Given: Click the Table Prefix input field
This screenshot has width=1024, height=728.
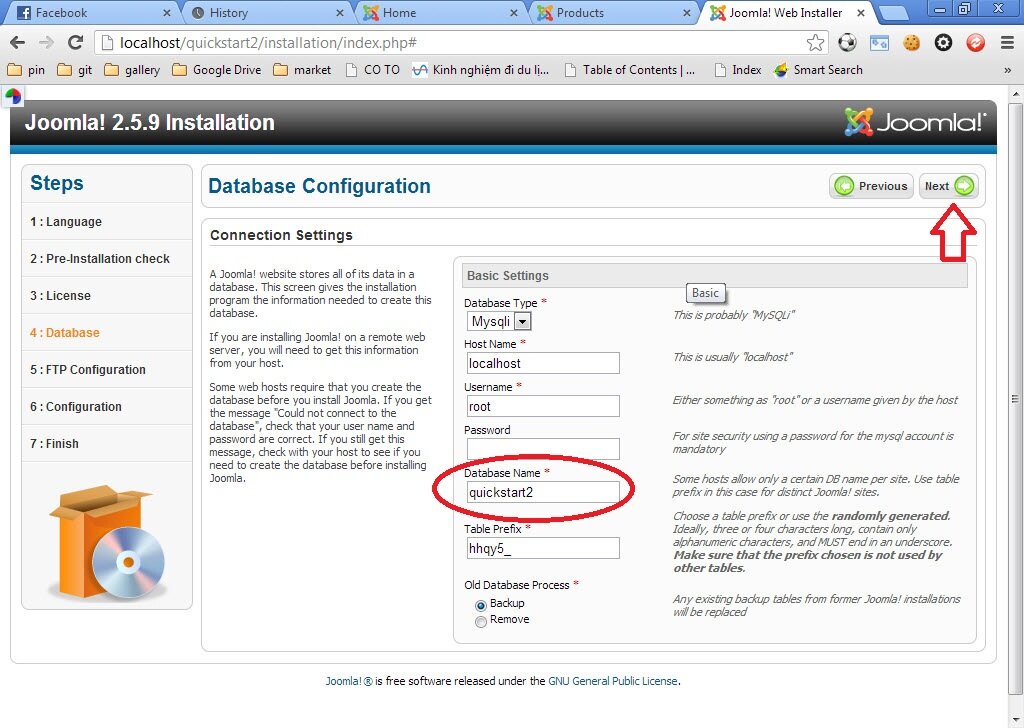Looking at the screenshot, I should pos(541,548).
